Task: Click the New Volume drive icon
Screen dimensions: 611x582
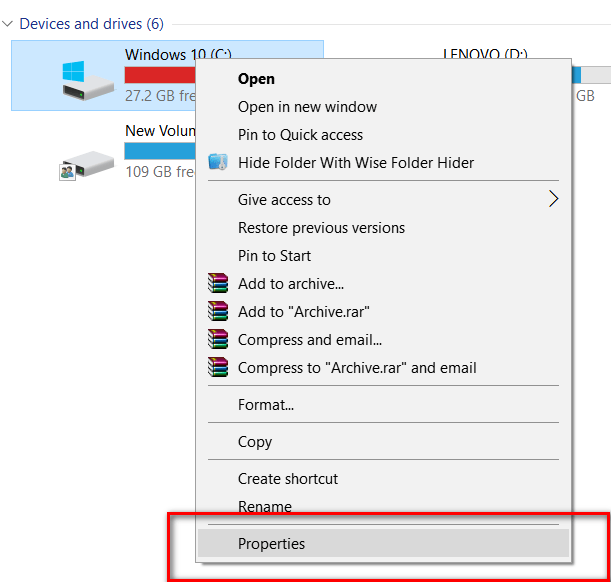Action: [87, 165]
